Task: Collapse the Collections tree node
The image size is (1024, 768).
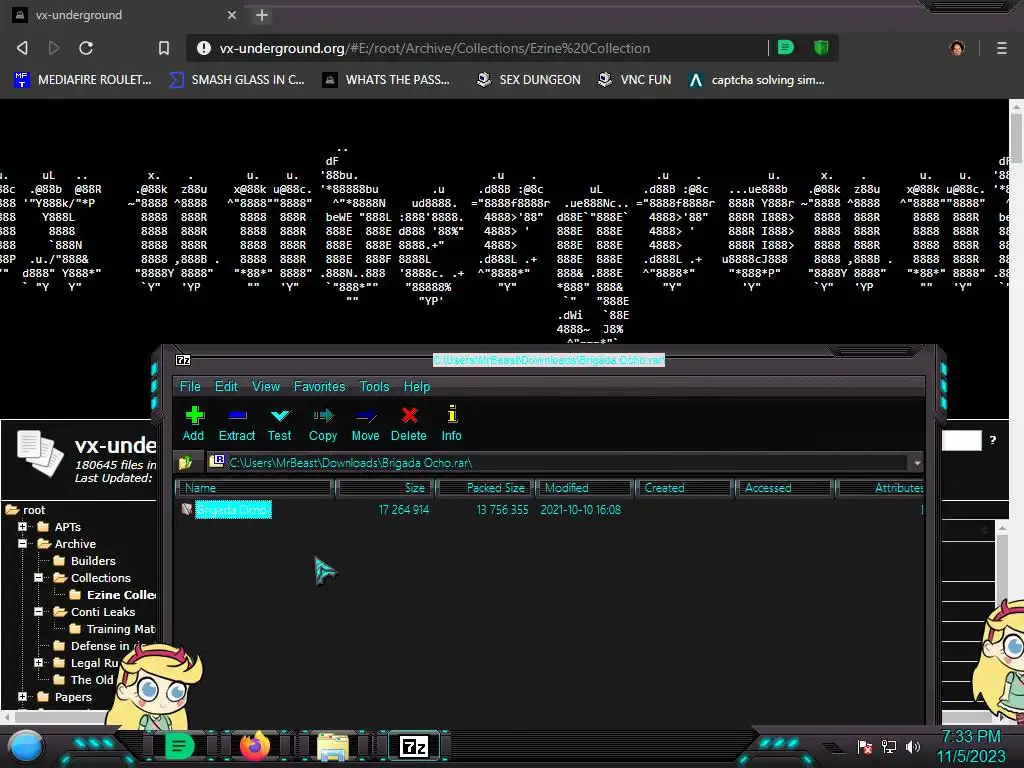Action: (39, 577)
